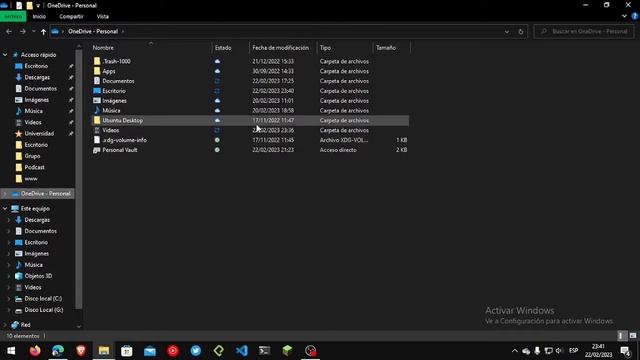Screen dimensions: 640x360
Task: Open the Archivo menu
Action: tap(13, 16)
